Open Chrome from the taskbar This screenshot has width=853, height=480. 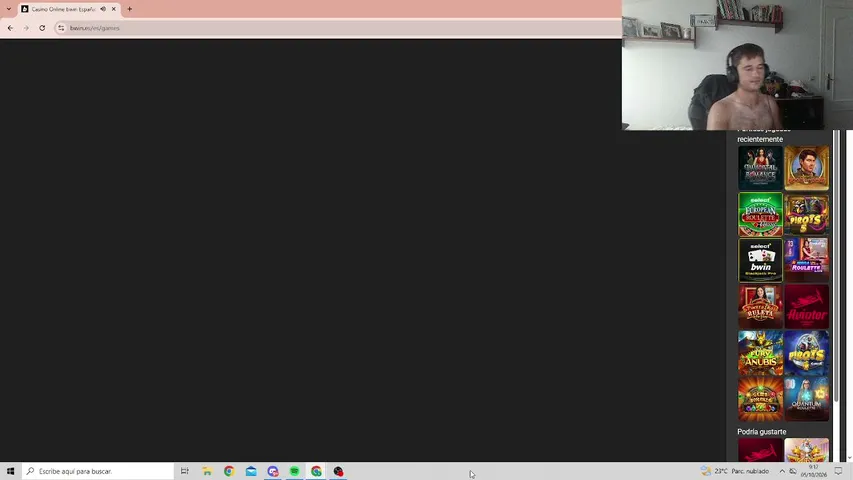click(x=229, y=471)
